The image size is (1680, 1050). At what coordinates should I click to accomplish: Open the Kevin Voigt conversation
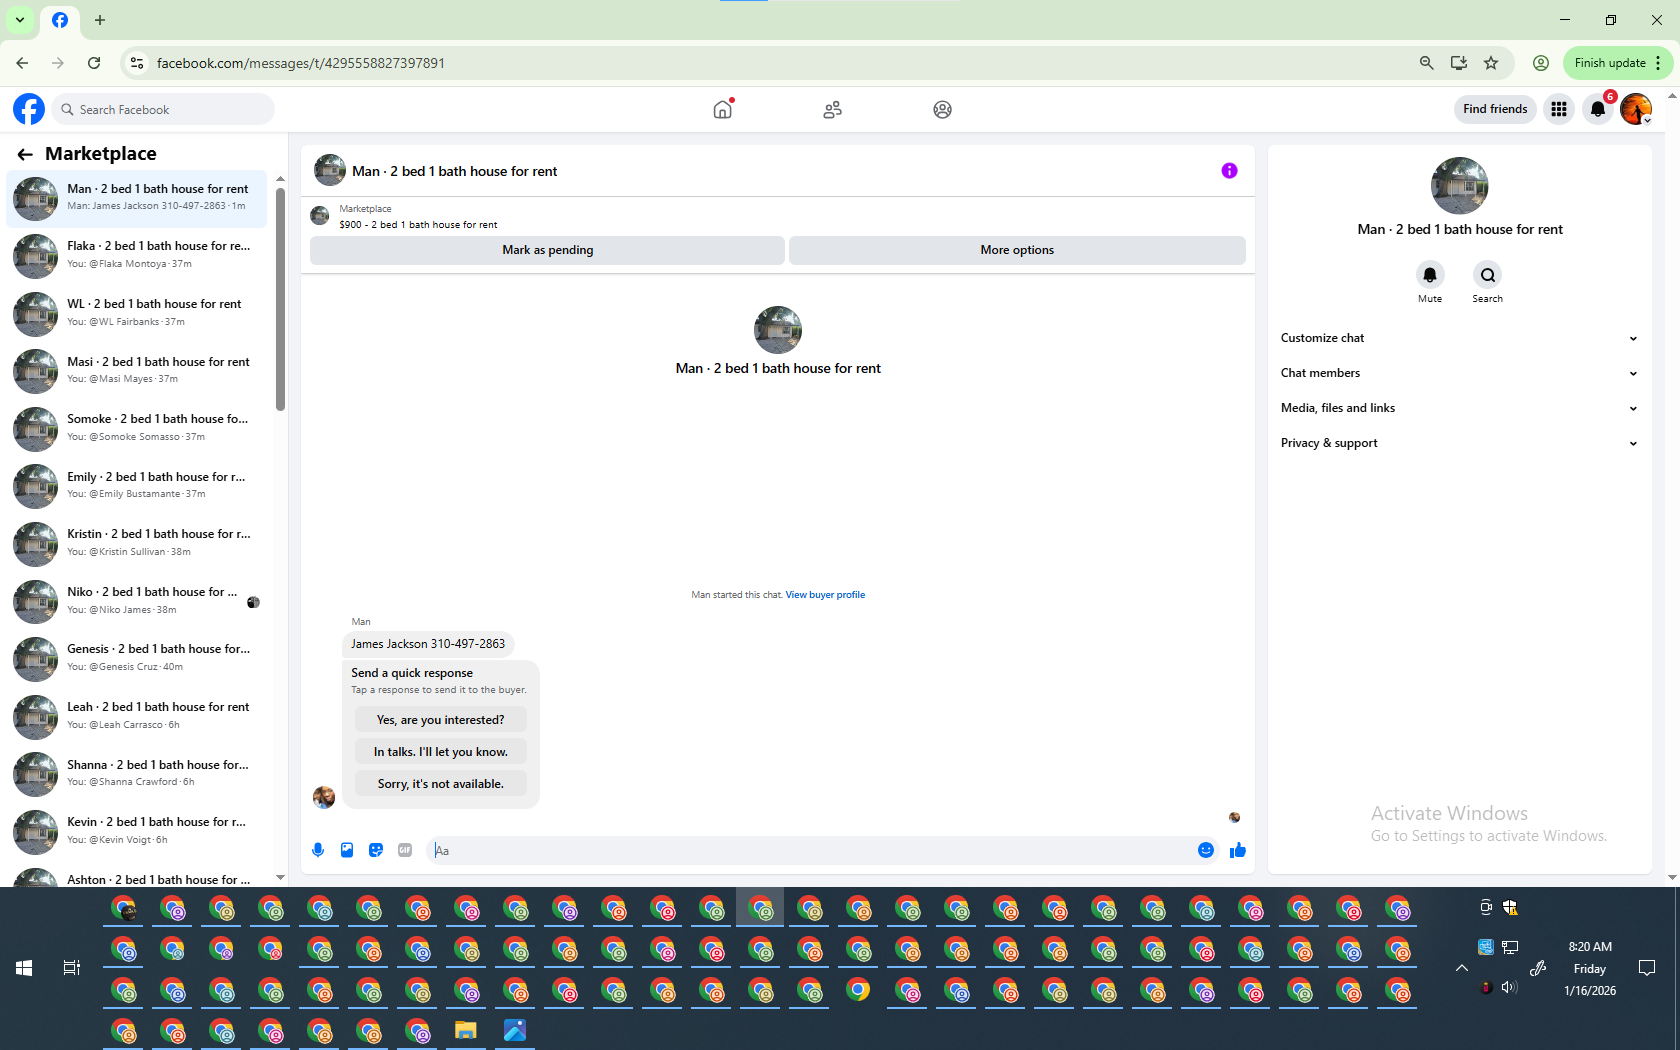pos(137,832)
